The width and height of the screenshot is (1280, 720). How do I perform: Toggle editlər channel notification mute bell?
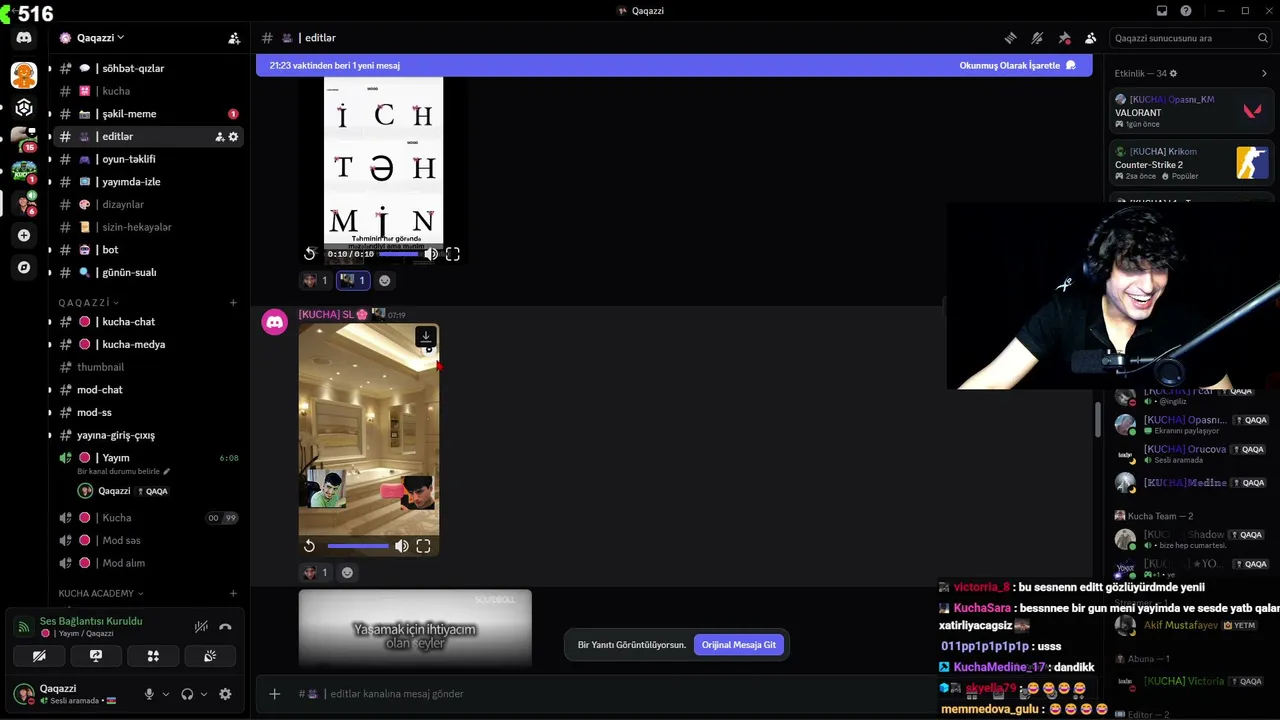pos(1037,38)
